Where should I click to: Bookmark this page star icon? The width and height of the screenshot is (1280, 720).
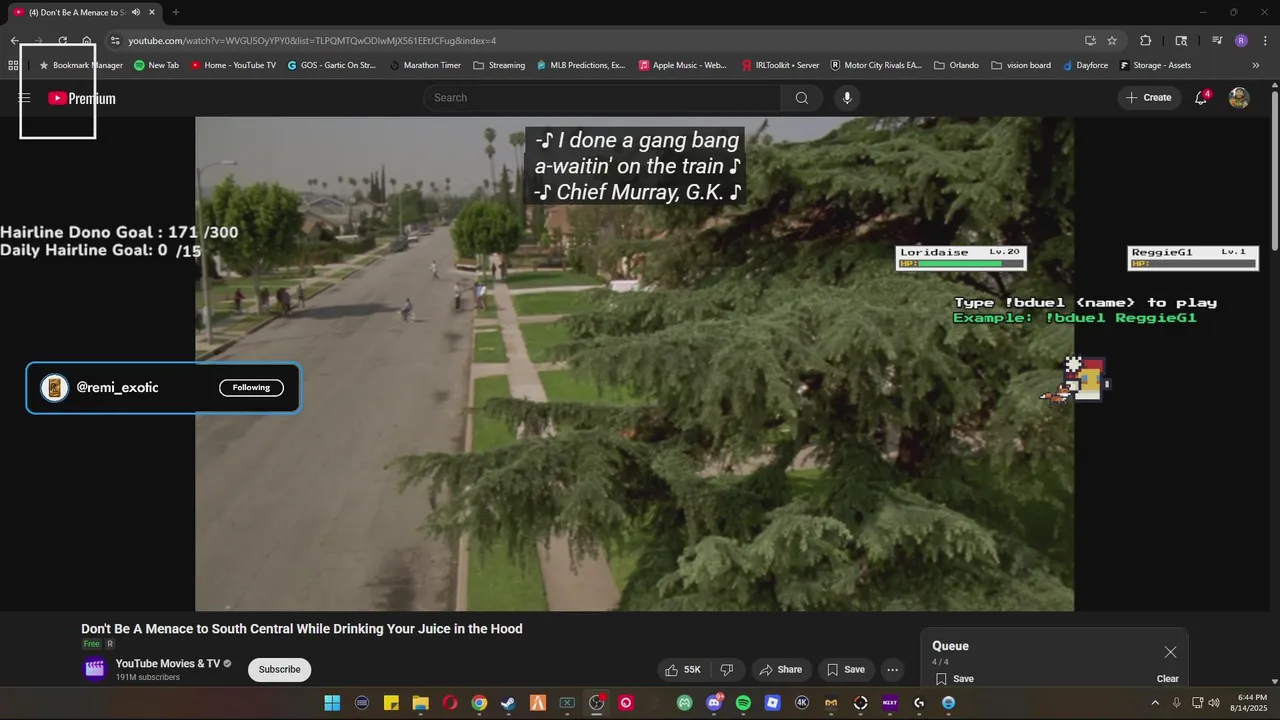click(1112, 41)
